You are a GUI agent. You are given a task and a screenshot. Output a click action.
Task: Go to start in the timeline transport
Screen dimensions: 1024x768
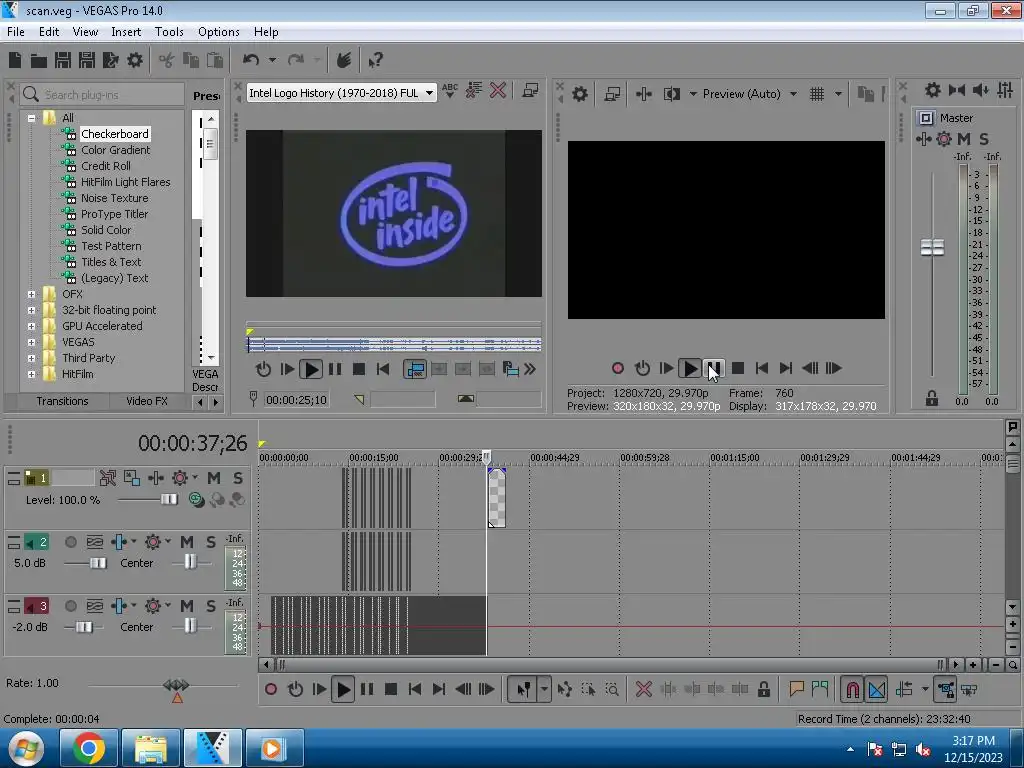pos(415,689)
